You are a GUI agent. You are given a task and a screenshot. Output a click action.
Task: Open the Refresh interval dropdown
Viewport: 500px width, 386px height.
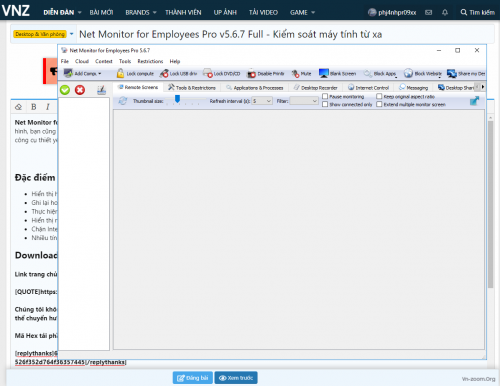262,101
